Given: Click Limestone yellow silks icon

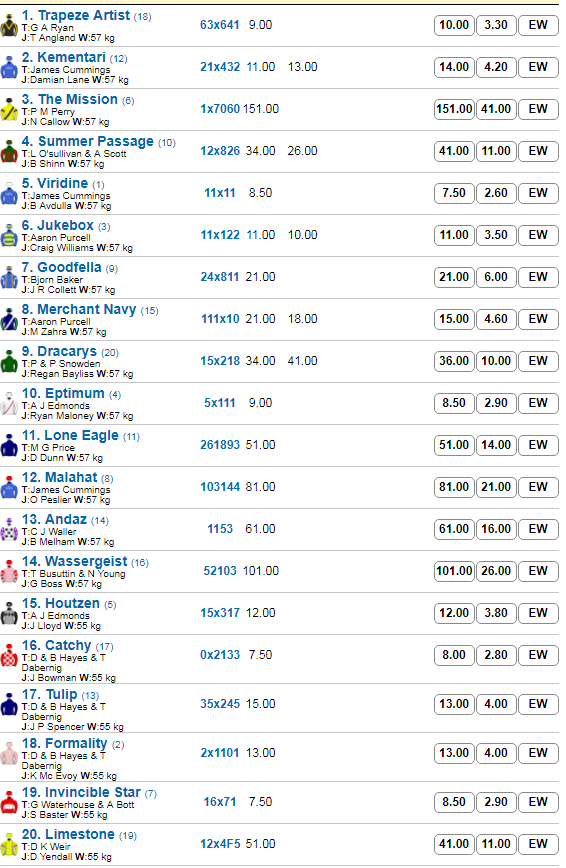Looking at the screenshot, I should (x=9, y=845).
